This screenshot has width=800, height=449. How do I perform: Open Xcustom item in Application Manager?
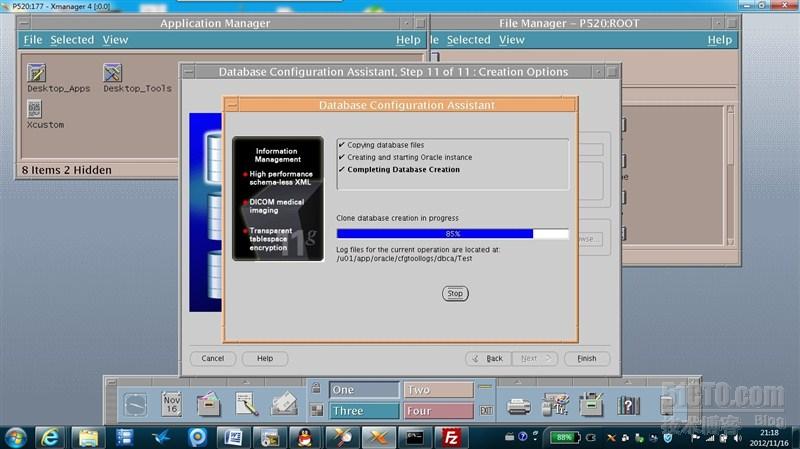[34, 109]
